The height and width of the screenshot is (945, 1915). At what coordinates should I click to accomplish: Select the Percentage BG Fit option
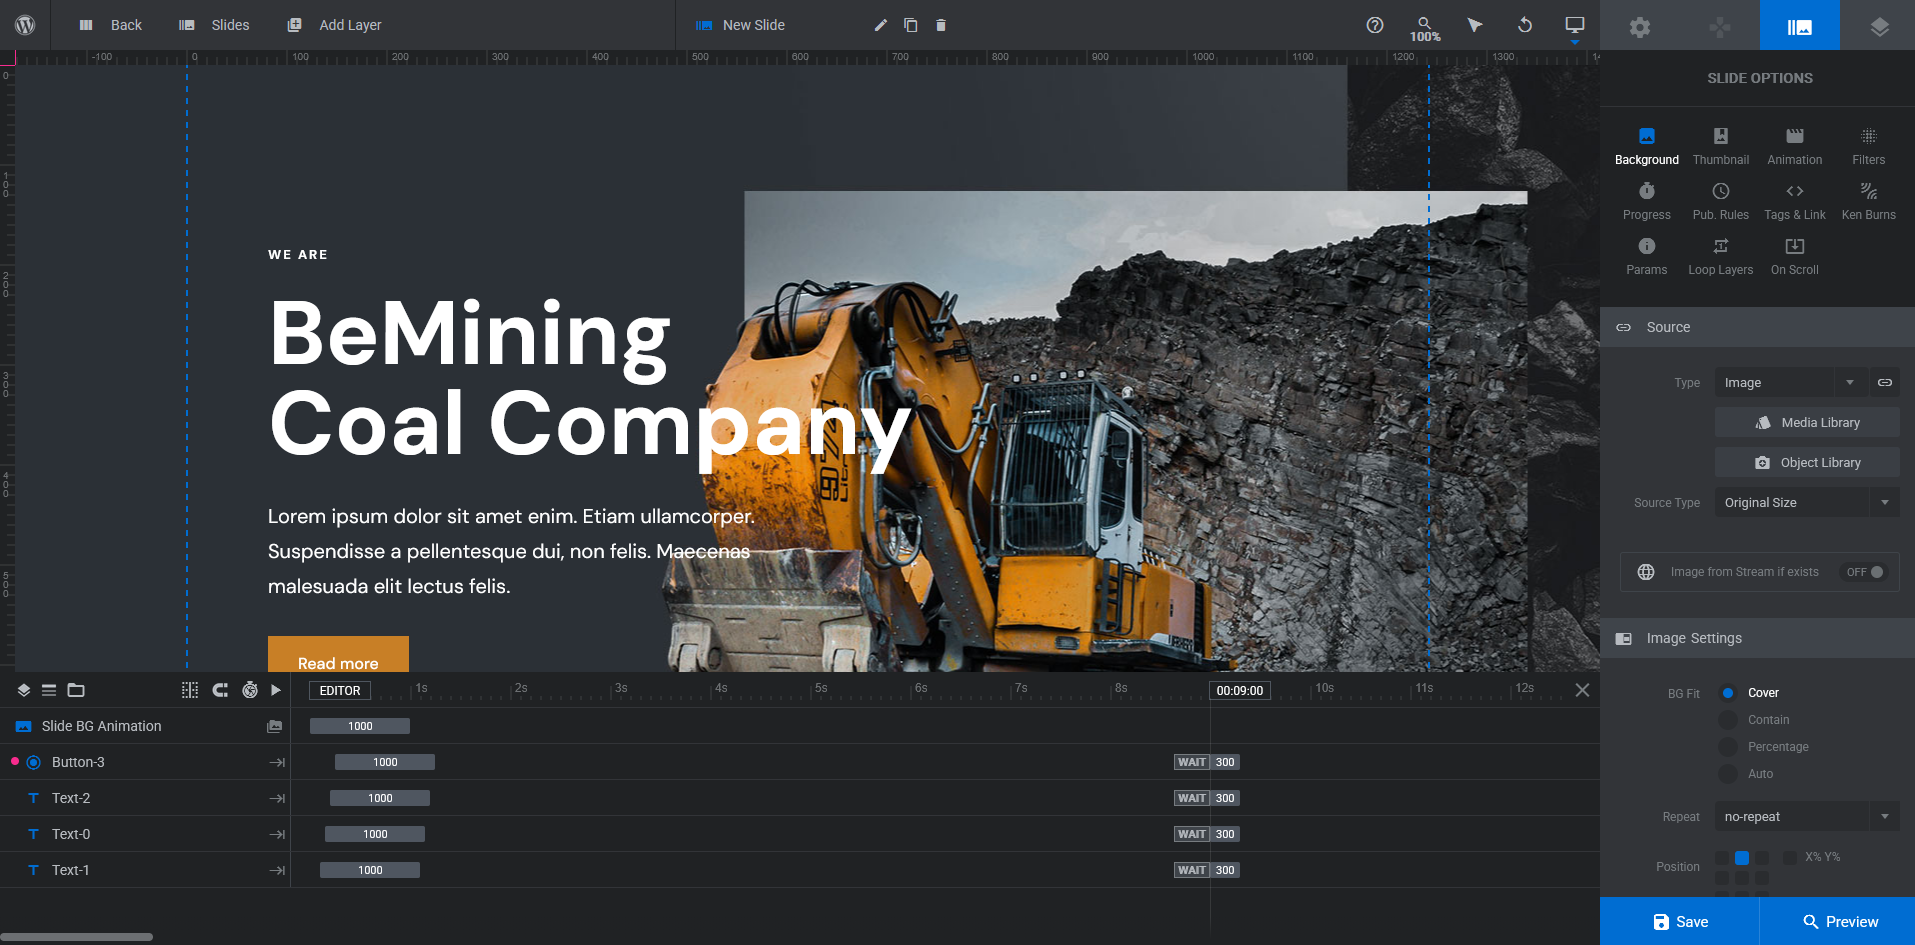point(1728,747)
